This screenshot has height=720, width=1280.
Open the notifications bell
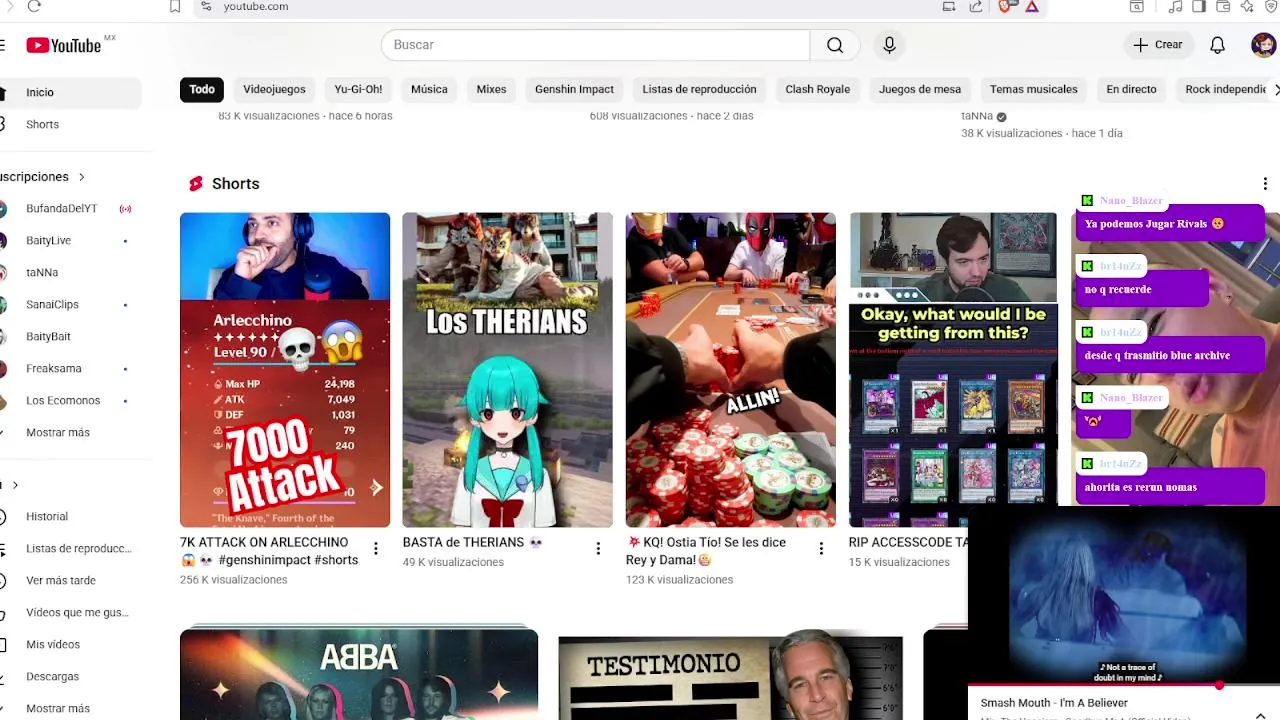coord(1217,45)
